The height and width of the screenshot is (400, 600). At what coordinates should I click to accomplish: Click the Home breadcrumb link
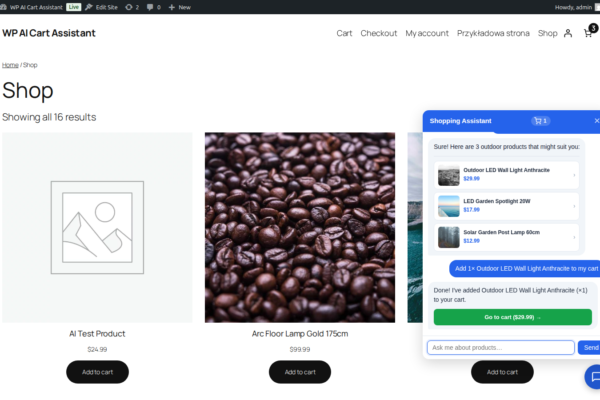point(10,65)
